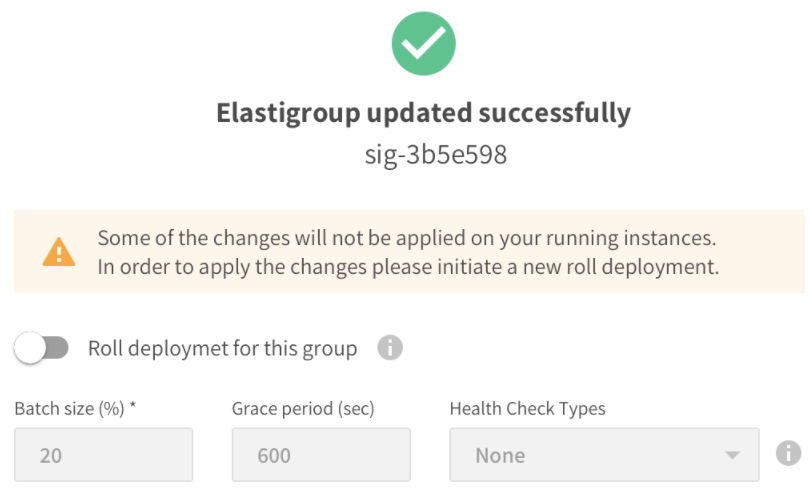Click warning text about running instances
Image resolution: width=812 pixels, height=494 pixels.
[x=407, y=239]
